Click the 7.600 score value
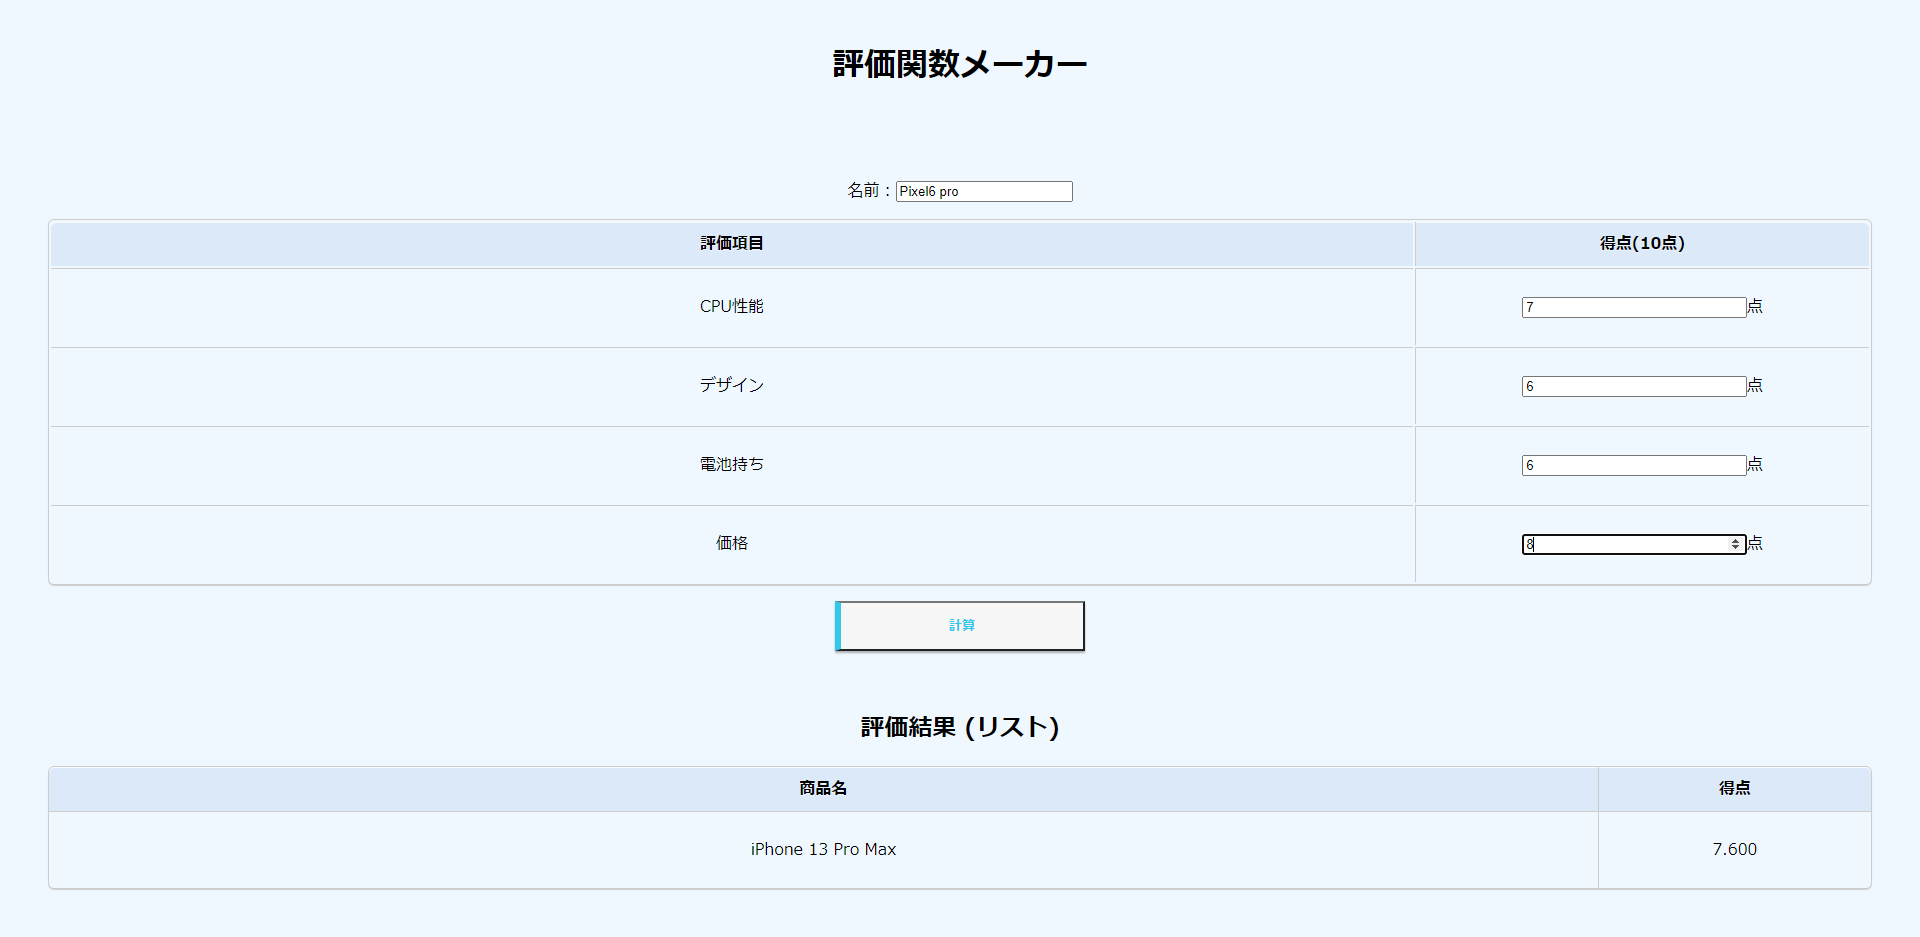 click(x=1734, y=849)
